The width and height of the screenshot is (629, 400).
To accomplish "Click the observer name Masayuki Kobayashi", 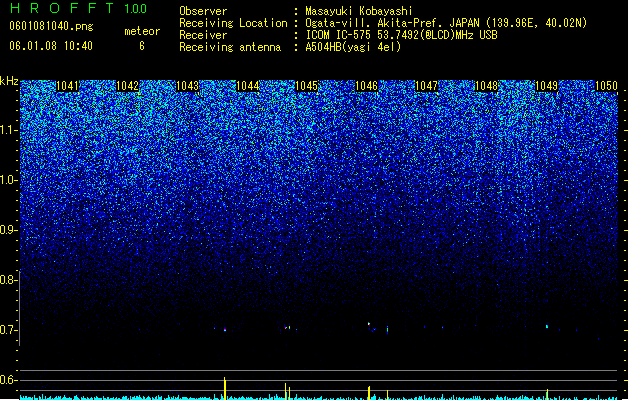I will (x=359, y=11).
